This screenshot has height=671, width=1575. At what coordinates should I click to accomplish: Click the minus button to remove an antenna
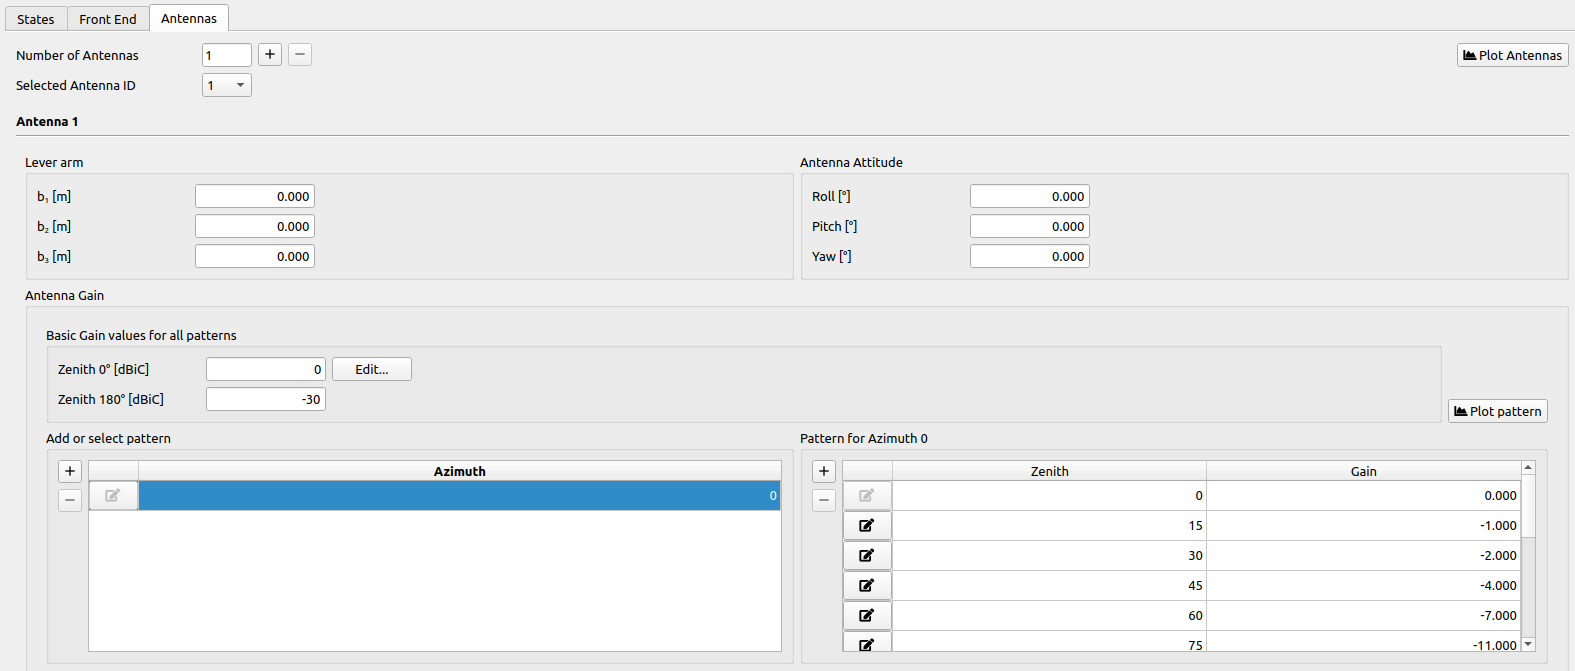tap(300, 55)
